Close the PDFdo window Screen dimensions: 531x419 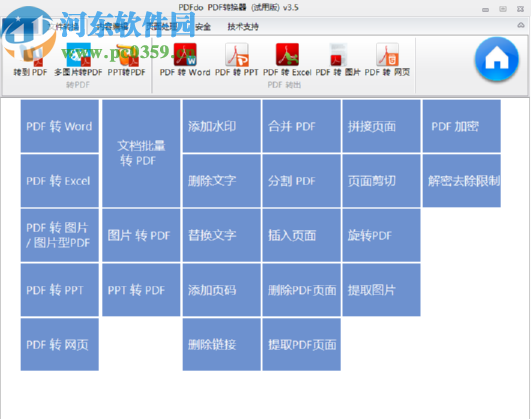[521, 9]
